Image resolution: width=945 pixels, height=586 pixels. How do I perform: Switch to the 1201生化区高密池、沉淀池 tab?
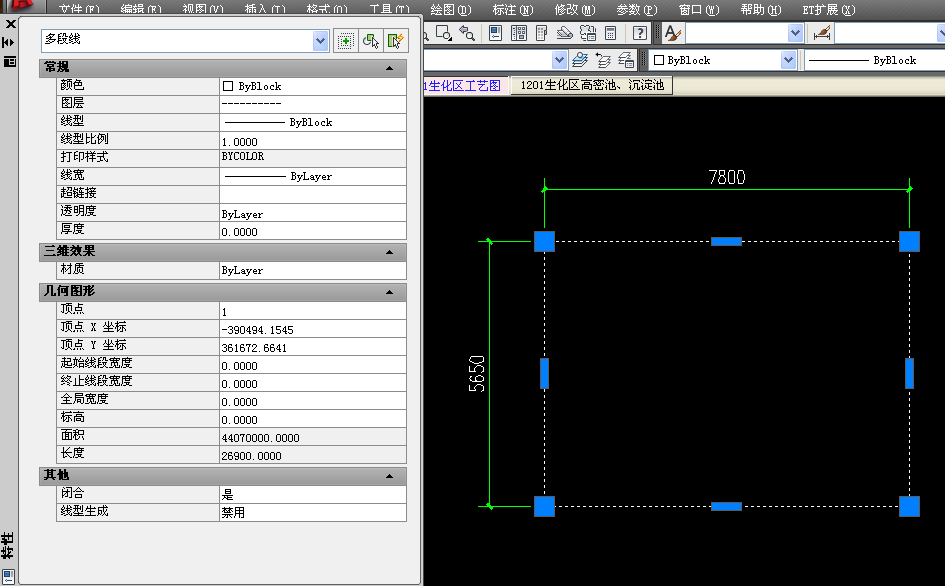[592, 85]
